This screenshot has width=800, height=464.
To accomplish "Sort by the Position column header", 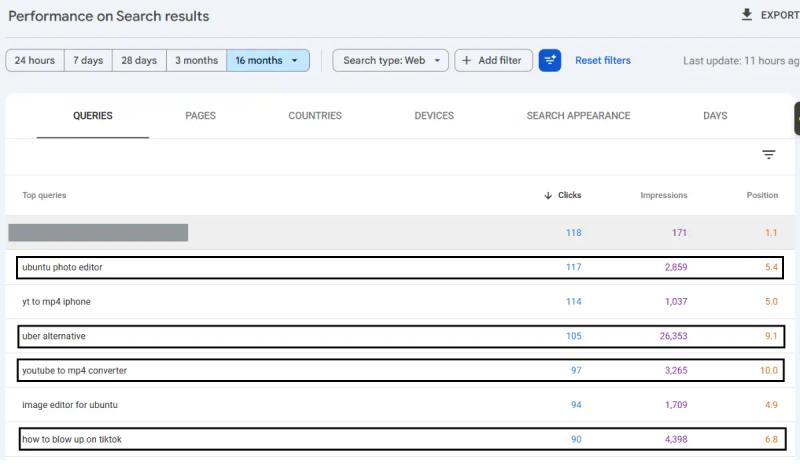I will pyautogui.click(x=762, y=195).
